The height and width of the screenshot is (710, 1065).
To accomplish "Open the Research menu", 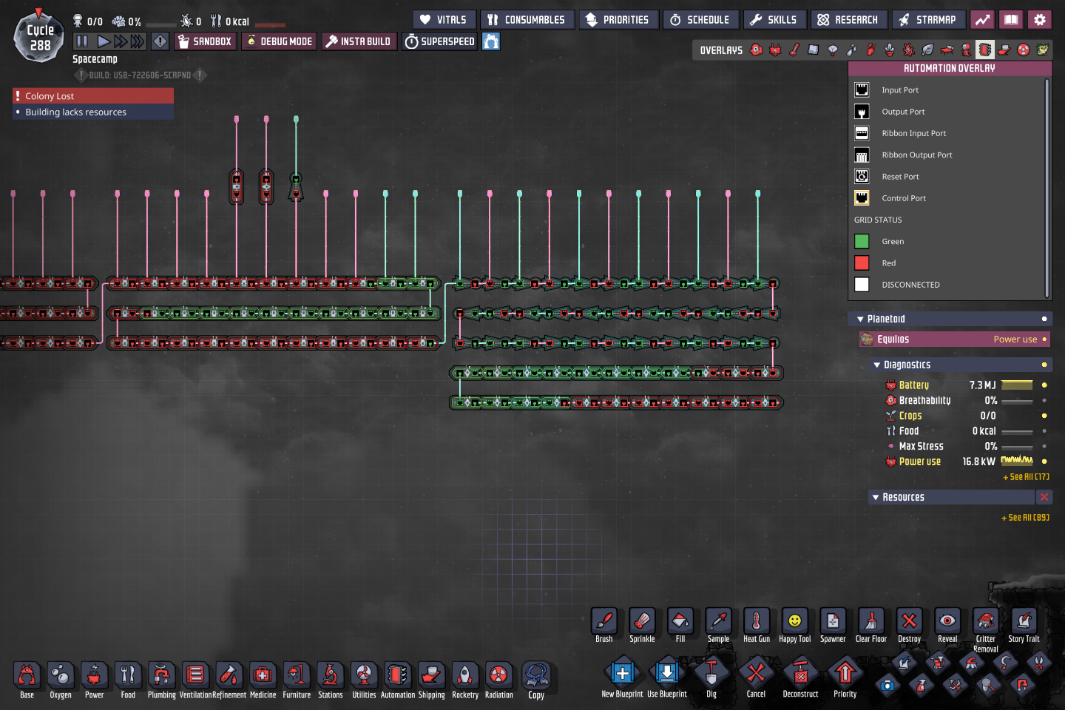I will pos(848,20).
